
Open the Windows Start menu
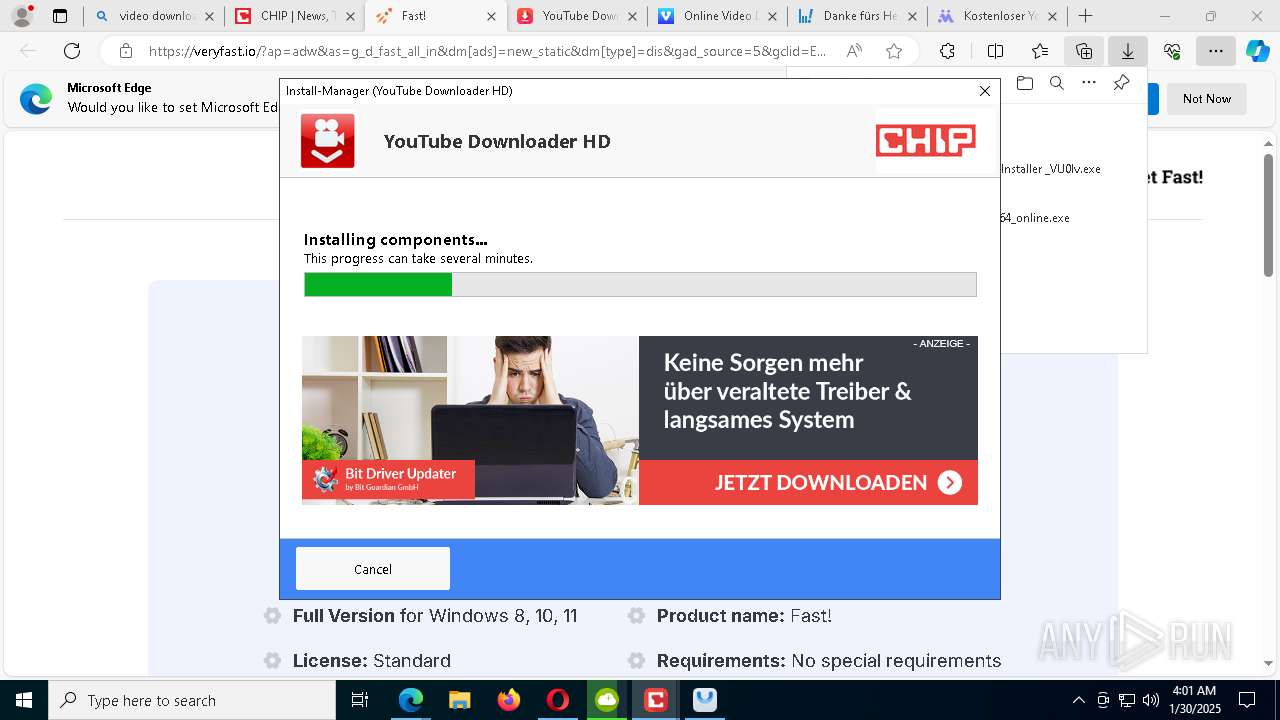coord(23,700)
